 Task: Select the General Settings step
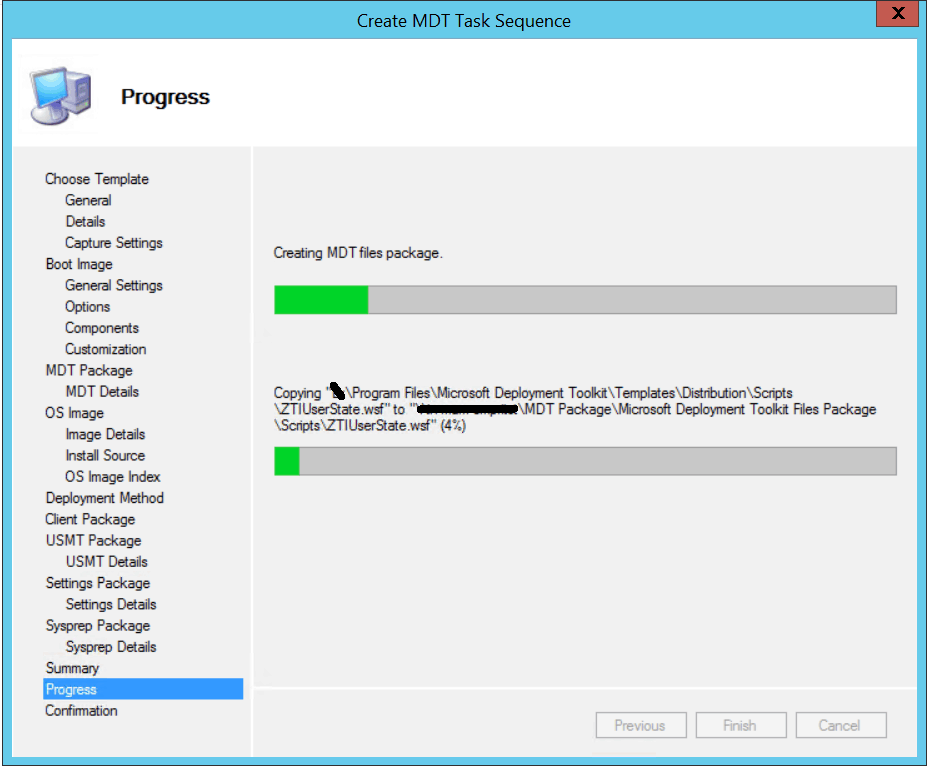click(x=114, y=285)
